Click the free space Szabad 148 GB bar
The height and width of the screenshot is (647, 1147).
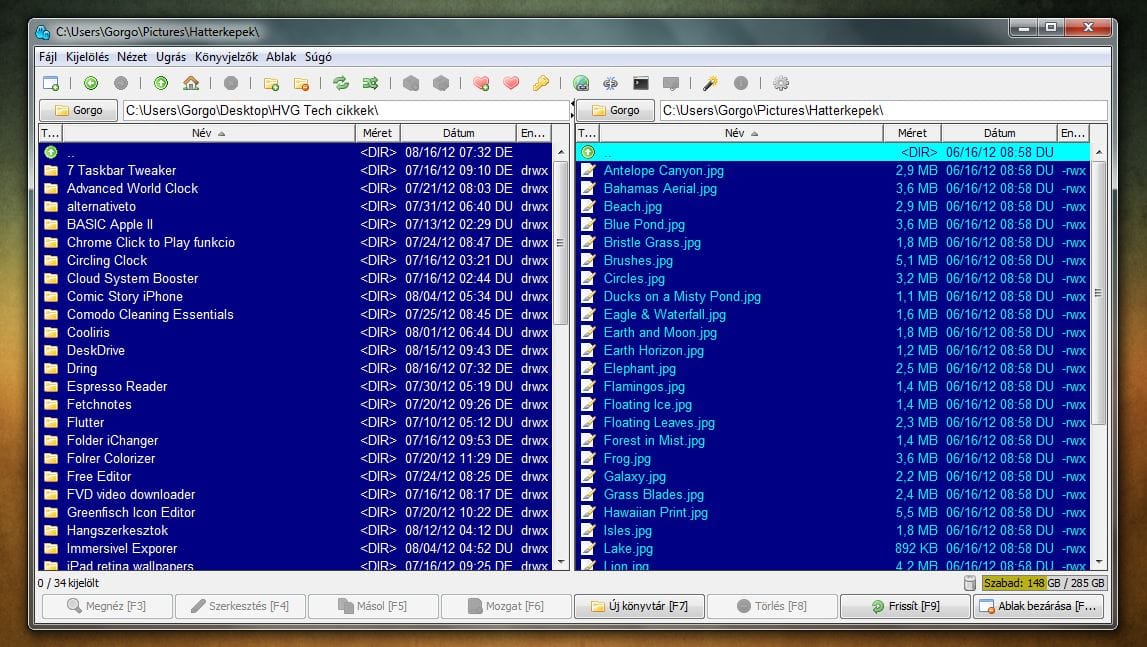[1045, 583]
